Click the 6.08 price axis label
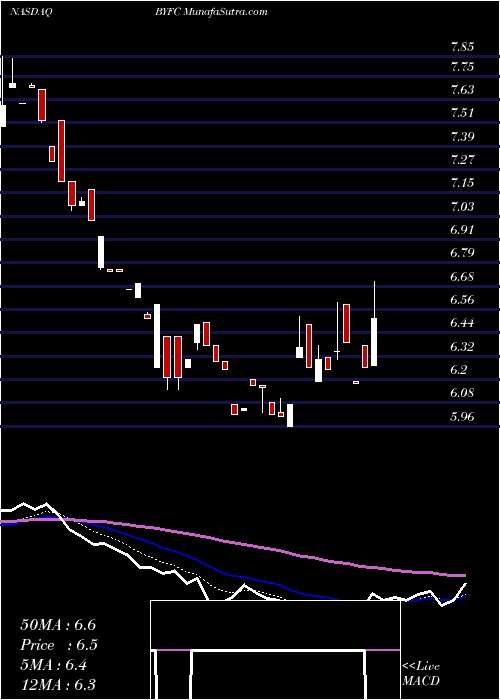Screen dimensions: 500x700 pyautogui.click(x=462, y=393)
